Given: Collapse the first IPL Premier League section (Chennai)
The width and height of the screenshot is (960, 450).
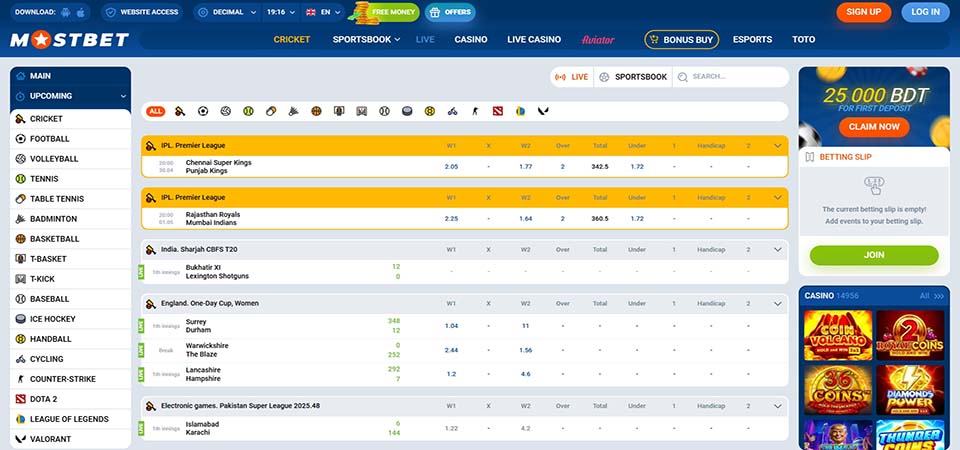Looking at the screenshot, I should tap(778, 146).
